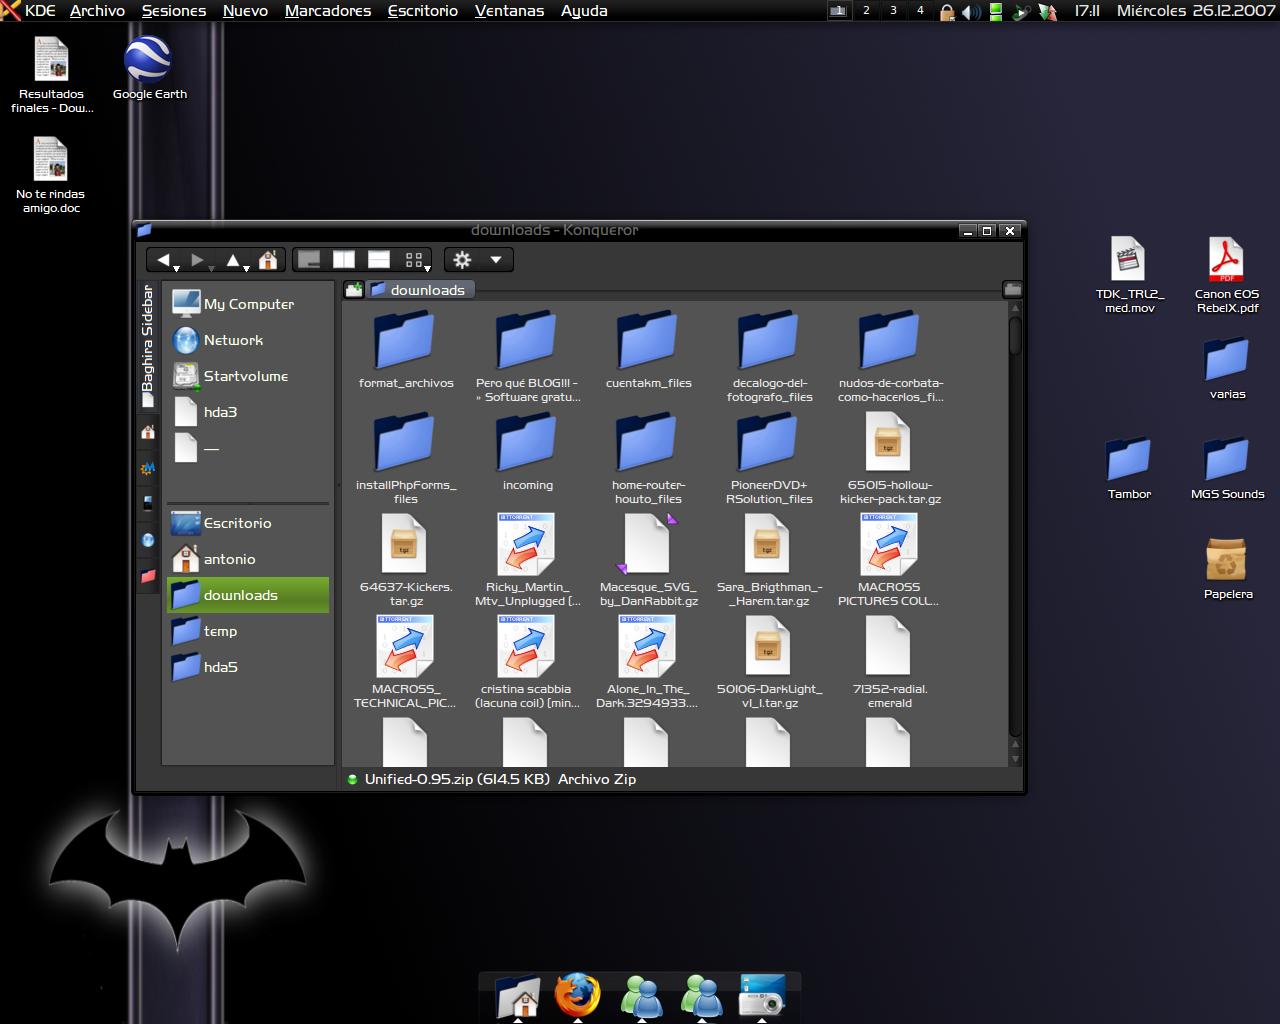This screenshot has width=1280, height=1024.
Task: Select cristina scabbia torrent file
Action: tap(527, 662)
